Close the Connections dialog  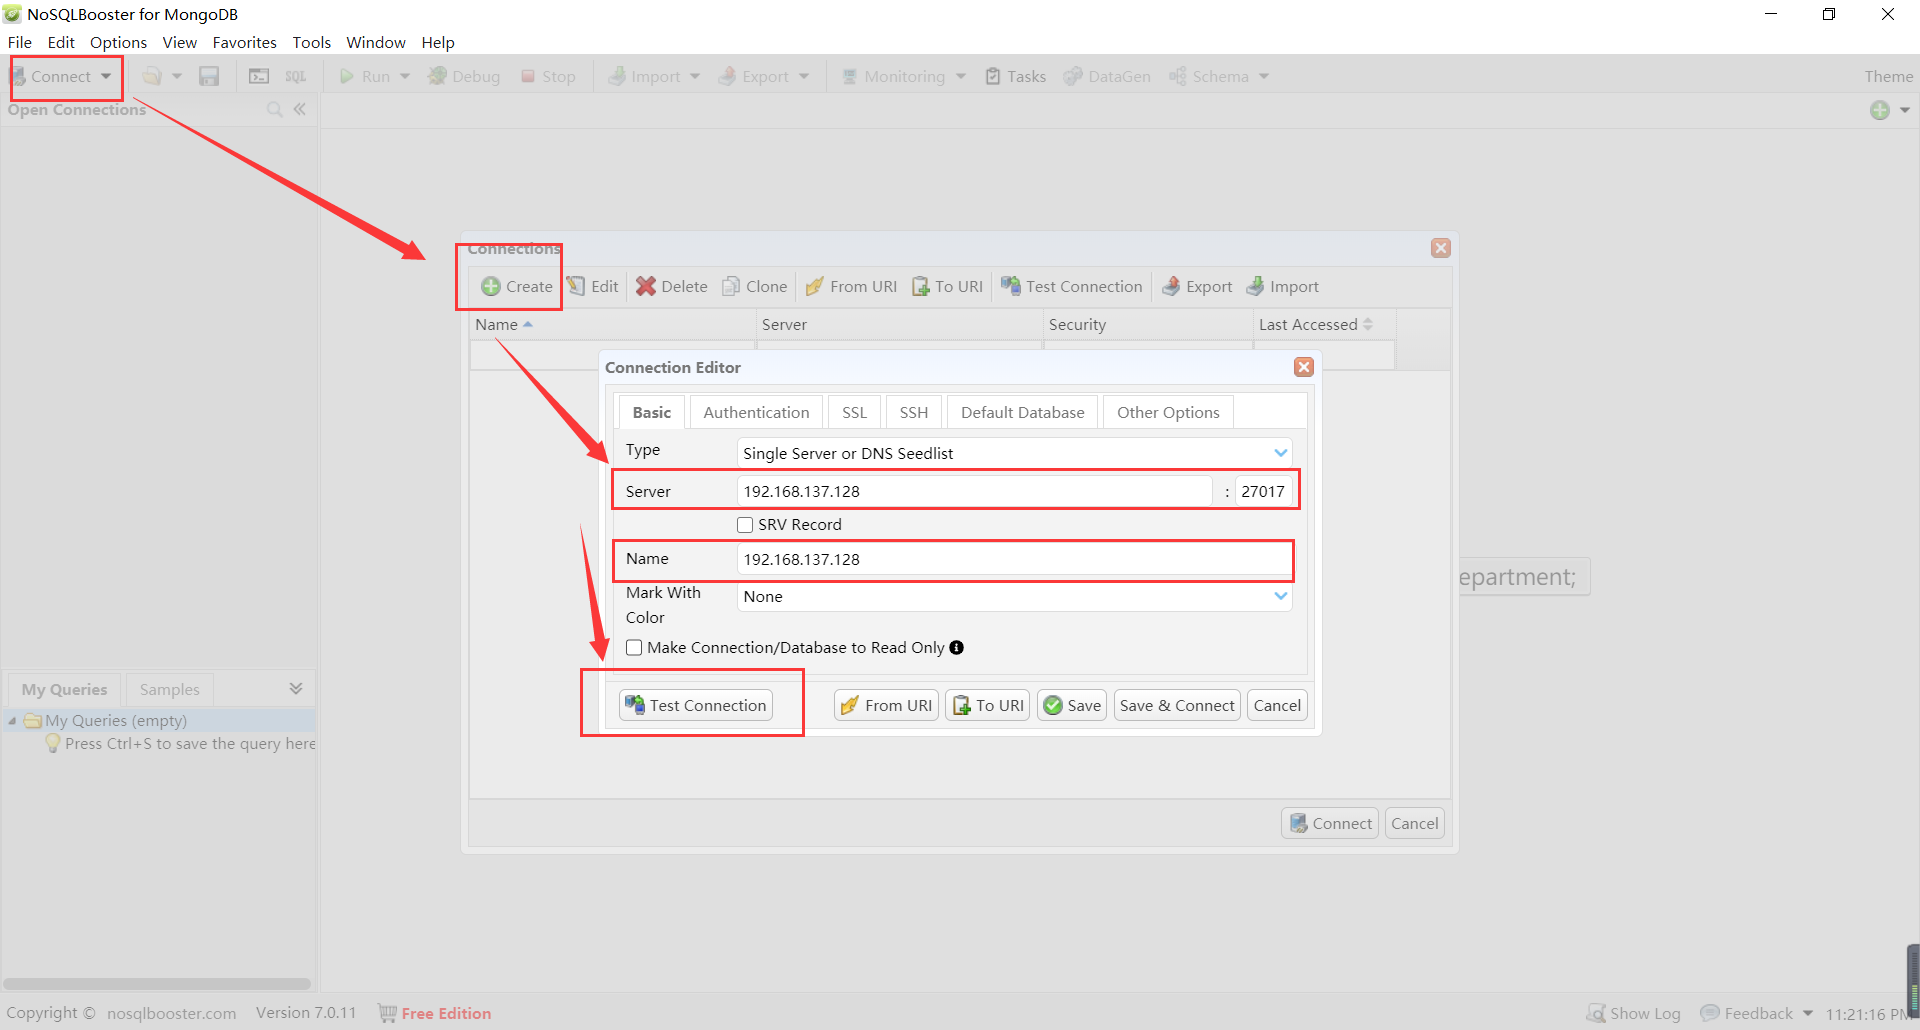point(1440,248)
